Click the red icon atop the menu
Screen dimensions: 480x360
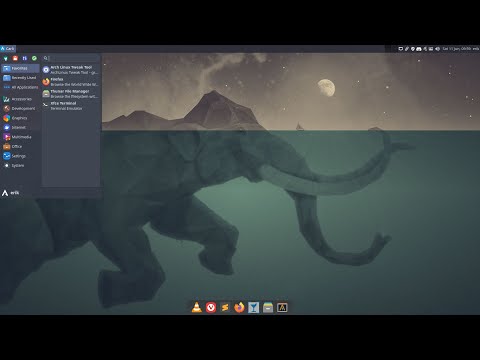(15, 58)
